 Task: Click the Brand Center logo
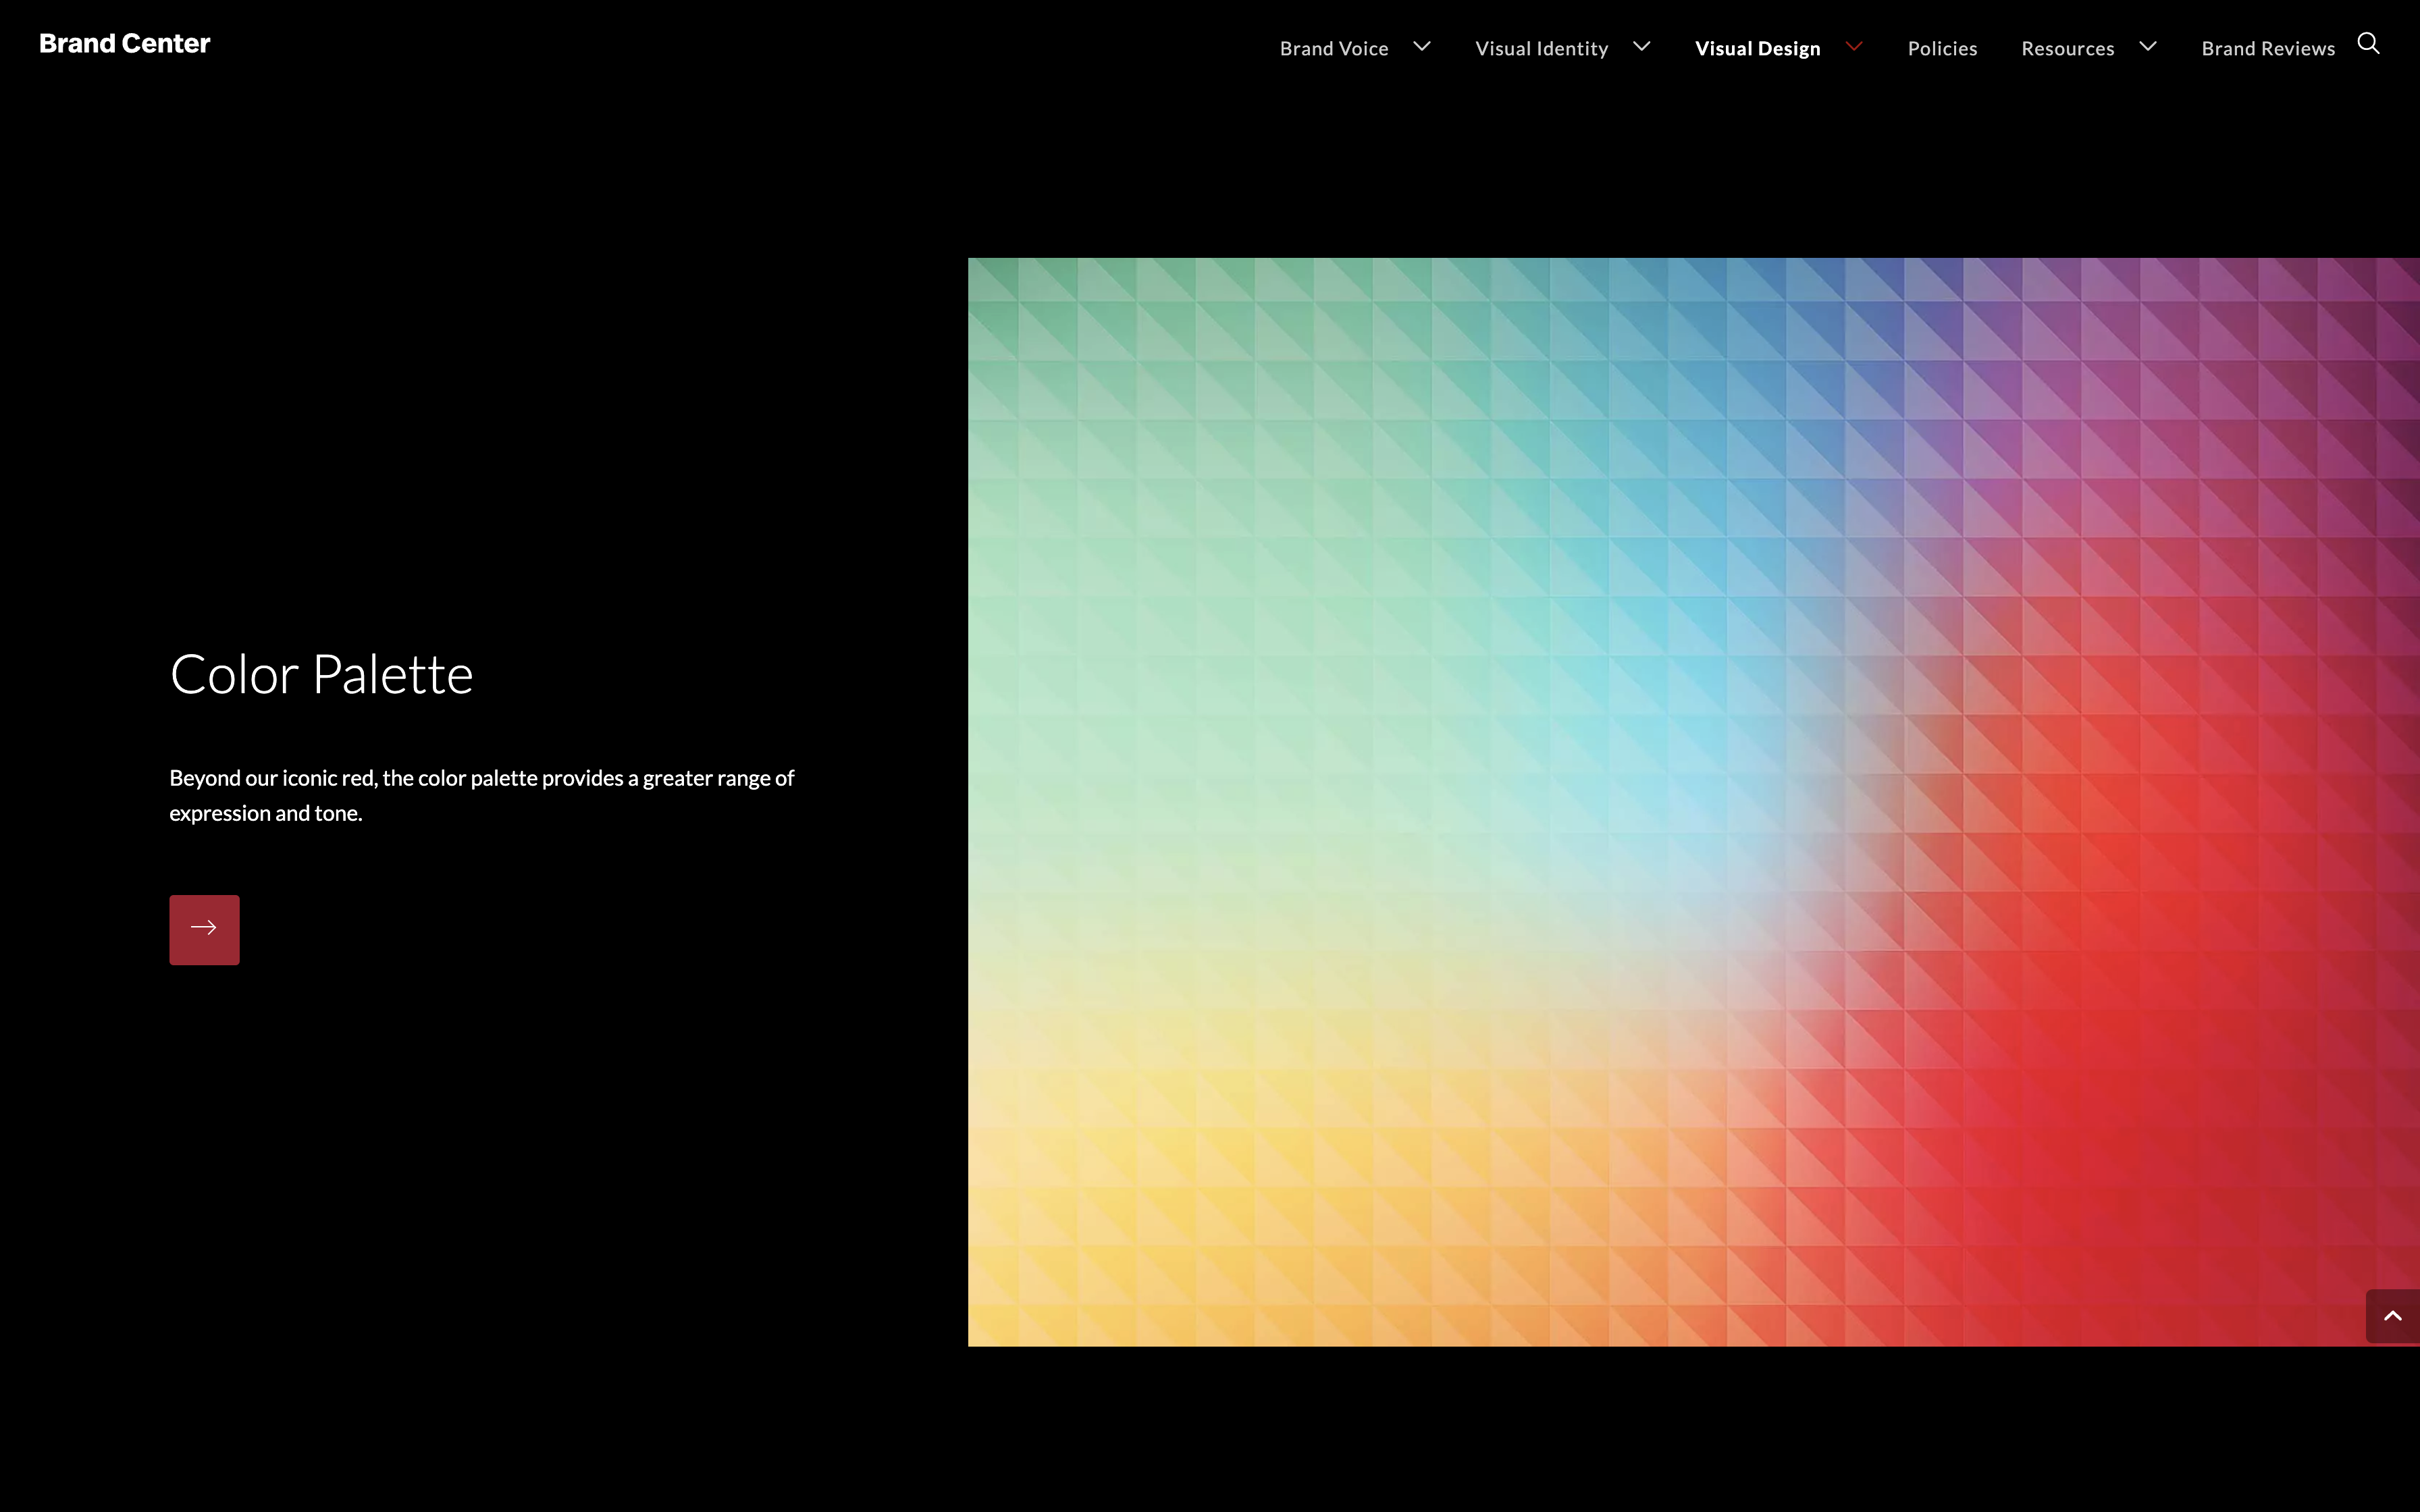(125, 44)
